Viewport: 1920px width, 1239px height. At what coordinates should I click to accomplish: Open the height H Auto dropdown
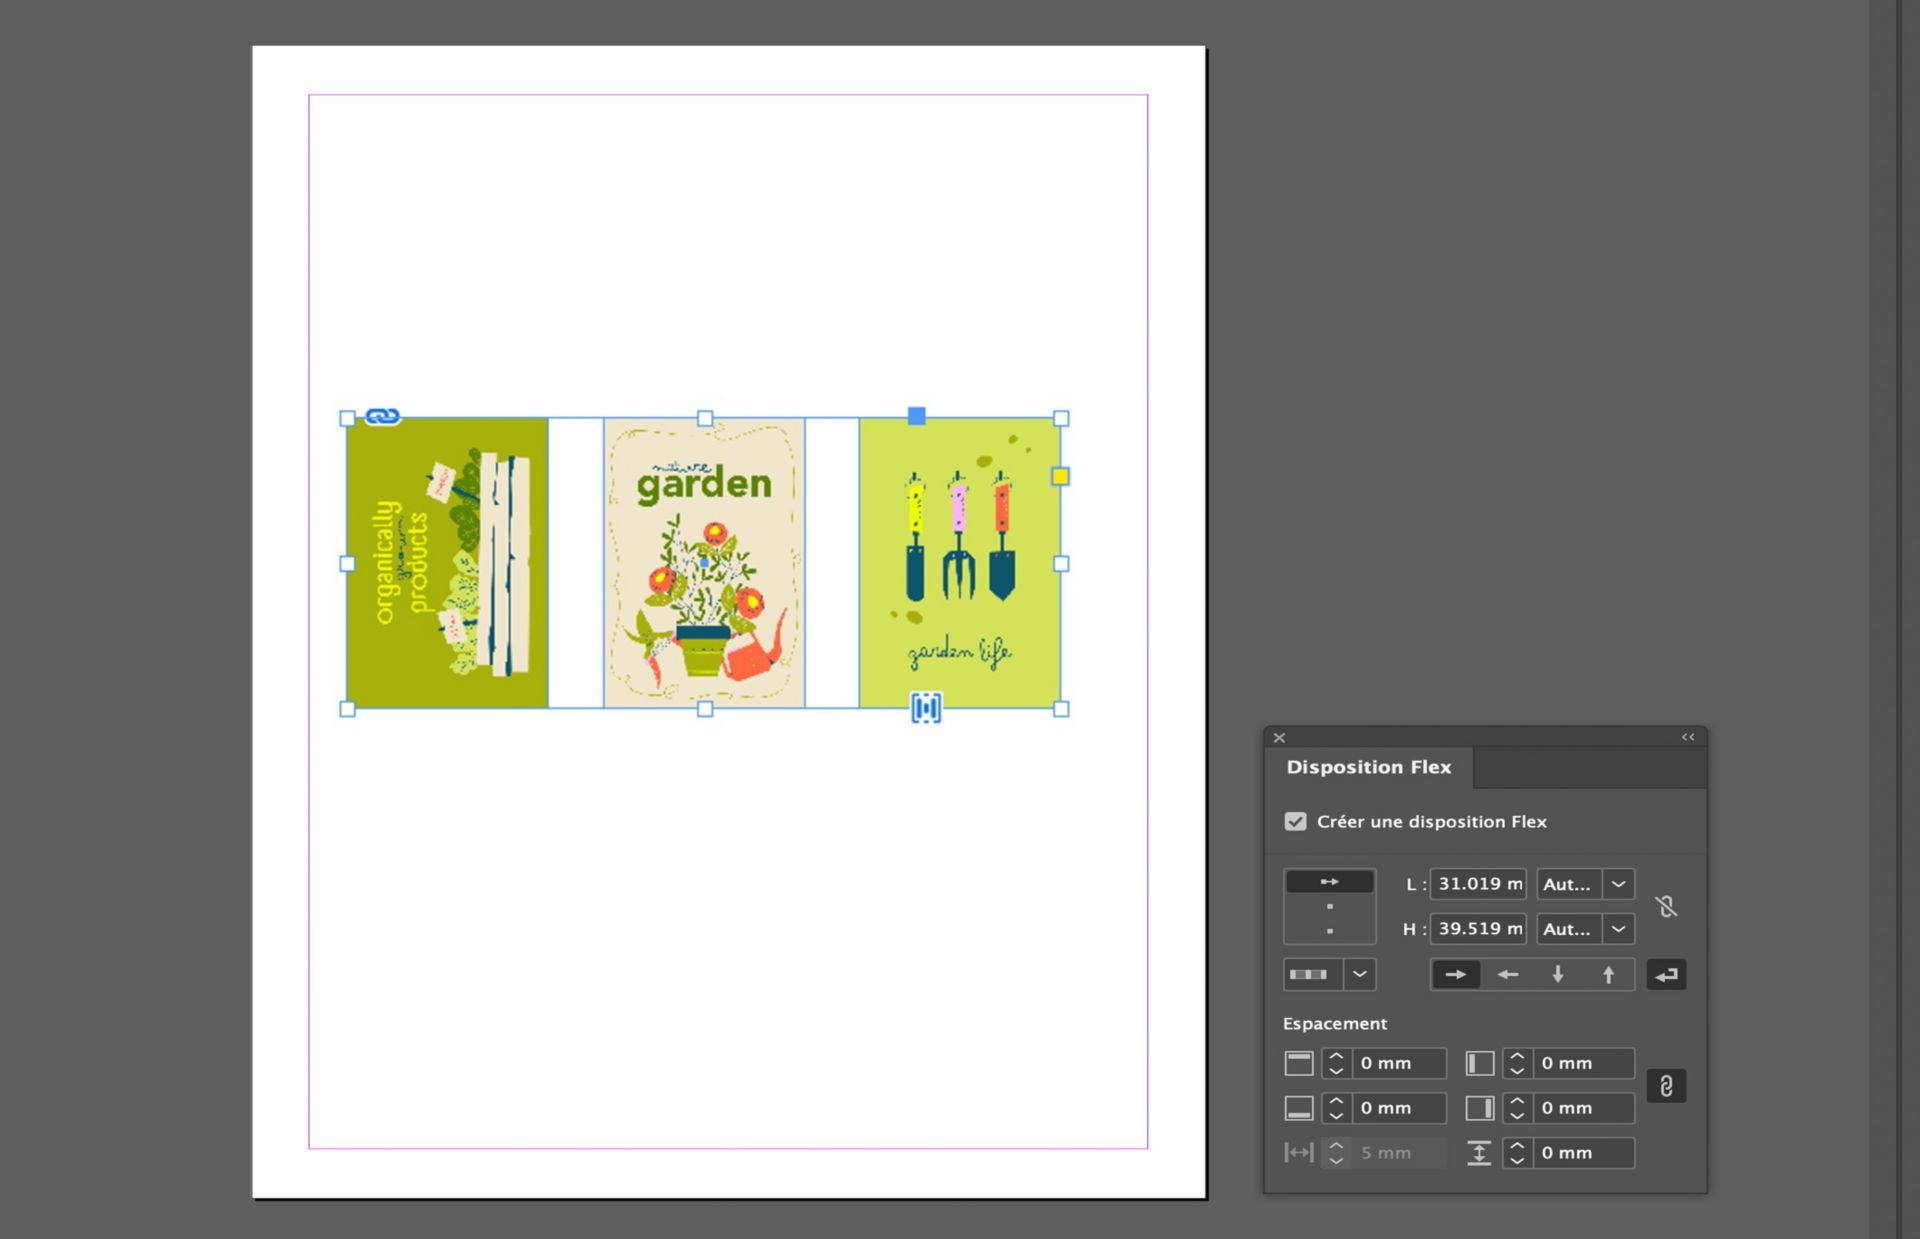[x=1618, y=929]
